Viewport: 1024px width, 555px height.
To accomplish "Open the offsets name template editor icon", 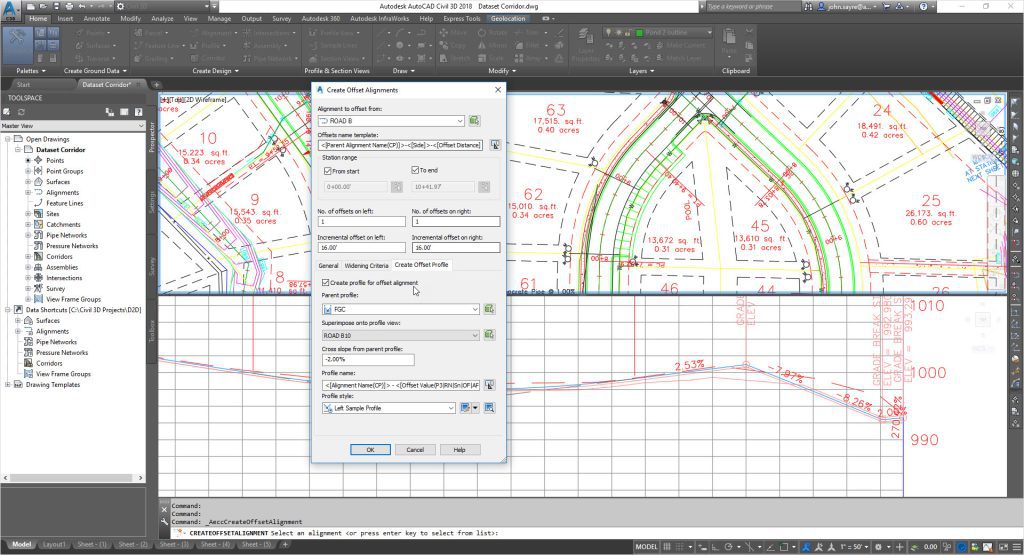I will (494, 145).
